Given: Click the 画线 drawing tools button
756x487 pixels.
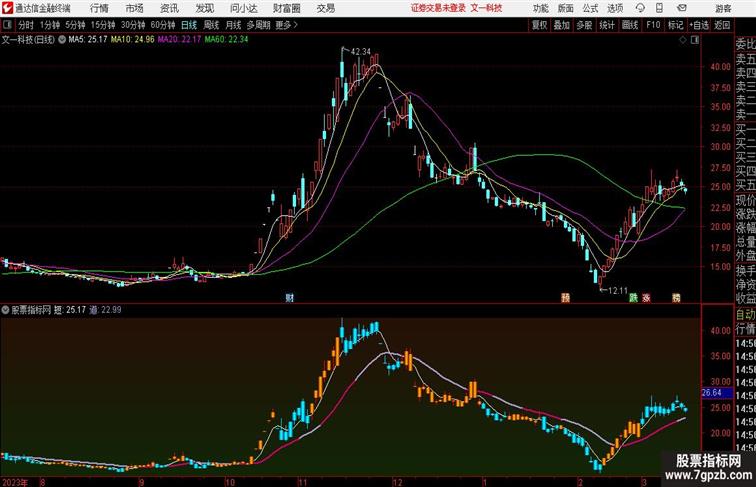Looking at the screenshot, I should point(630,25).
